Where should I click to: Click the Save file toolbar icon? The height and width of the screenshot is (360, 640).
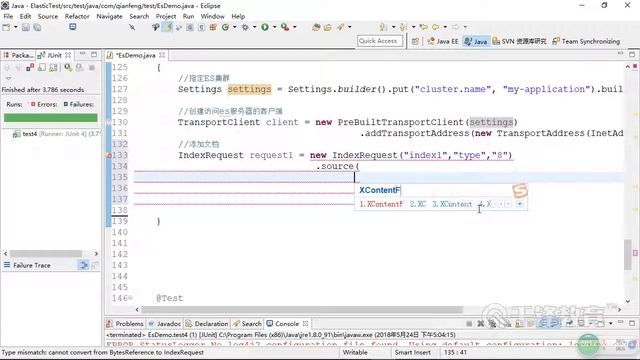[x=26, y=27]
